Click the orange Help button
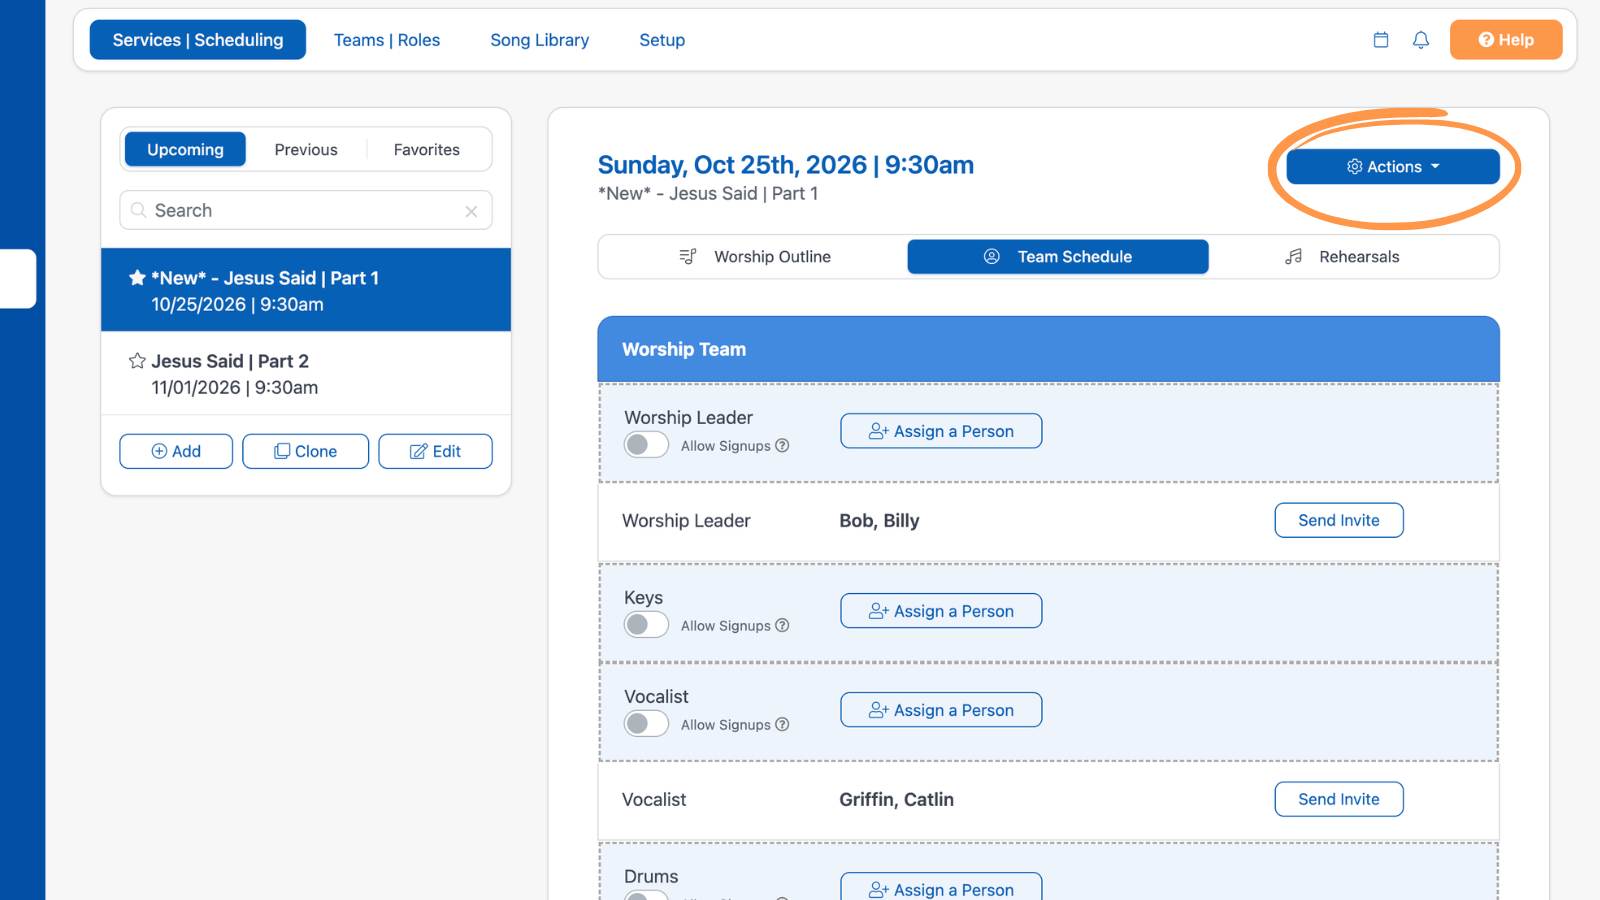1600x900 pixels. (x=1506, y=40)
